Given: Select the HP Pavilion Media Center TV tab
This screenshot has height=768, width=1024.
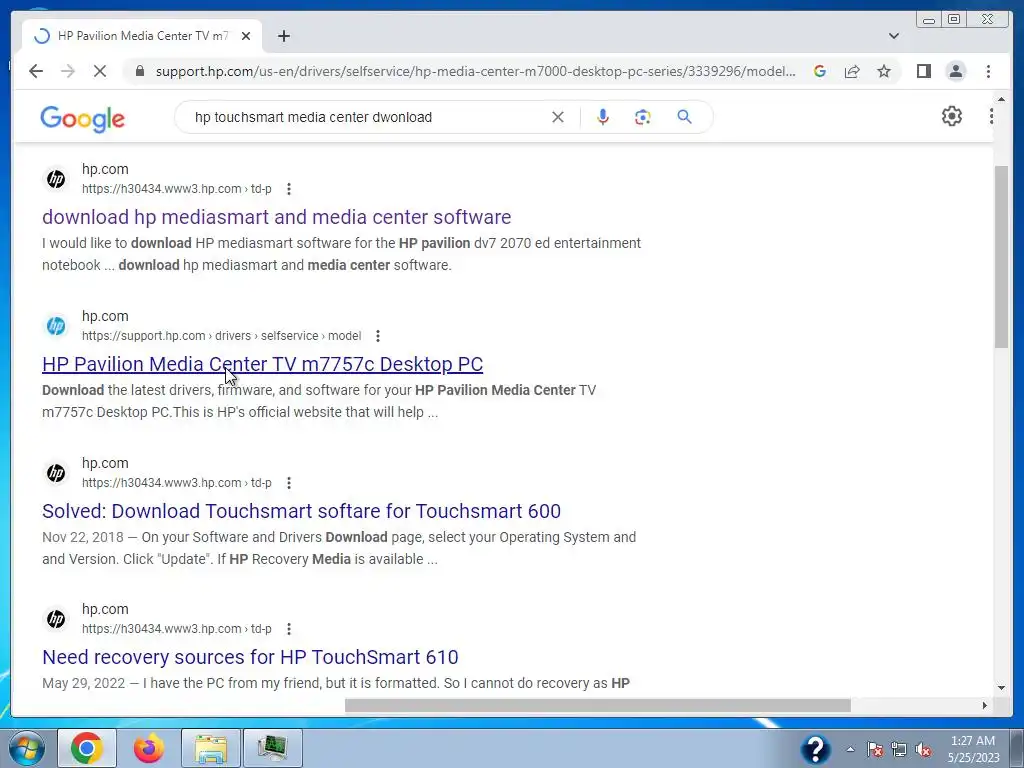Looking at the screenshot, I should coord(142,37).
